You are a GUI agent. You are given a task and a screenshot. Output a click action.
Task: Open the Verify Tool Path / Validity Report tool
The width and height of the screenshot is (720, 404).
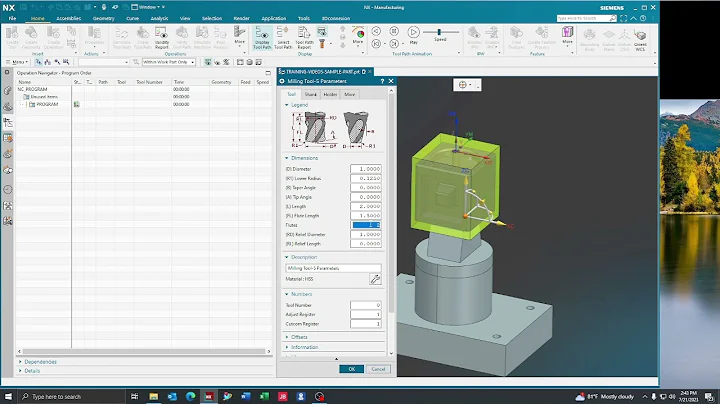click(162, 38)
